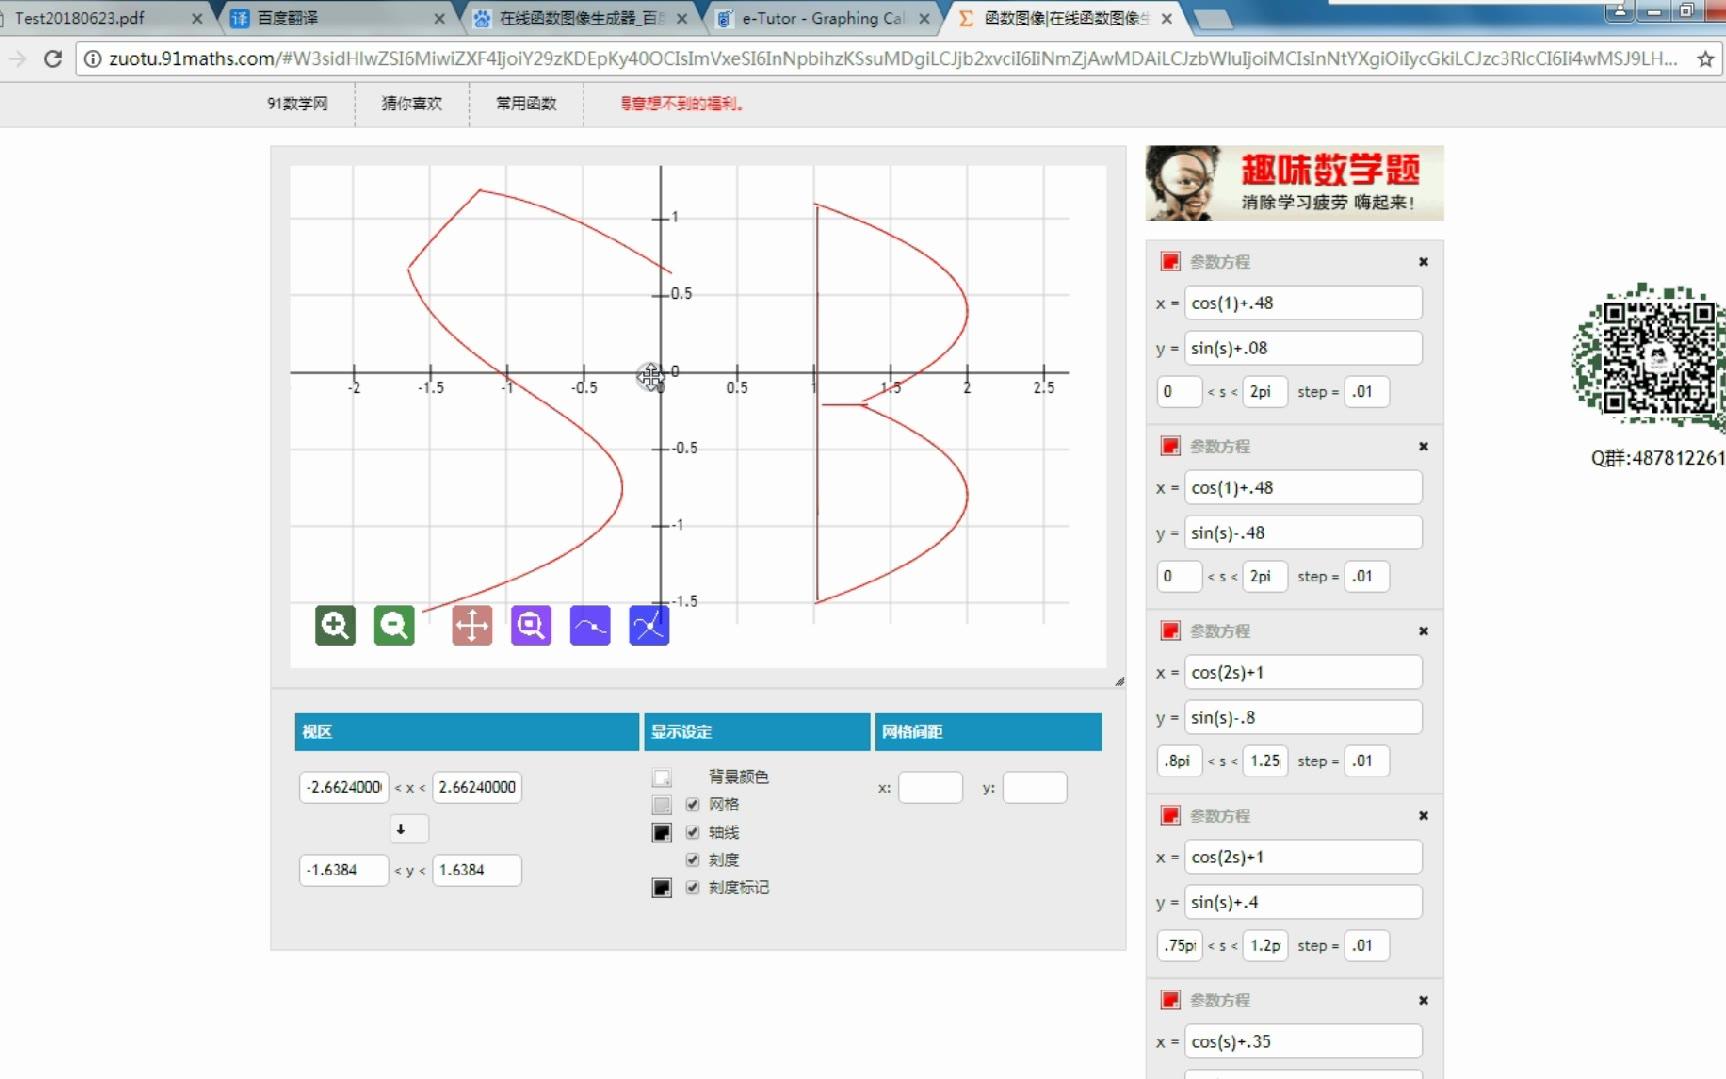Pick the axis line color swatch

[662, 833]
